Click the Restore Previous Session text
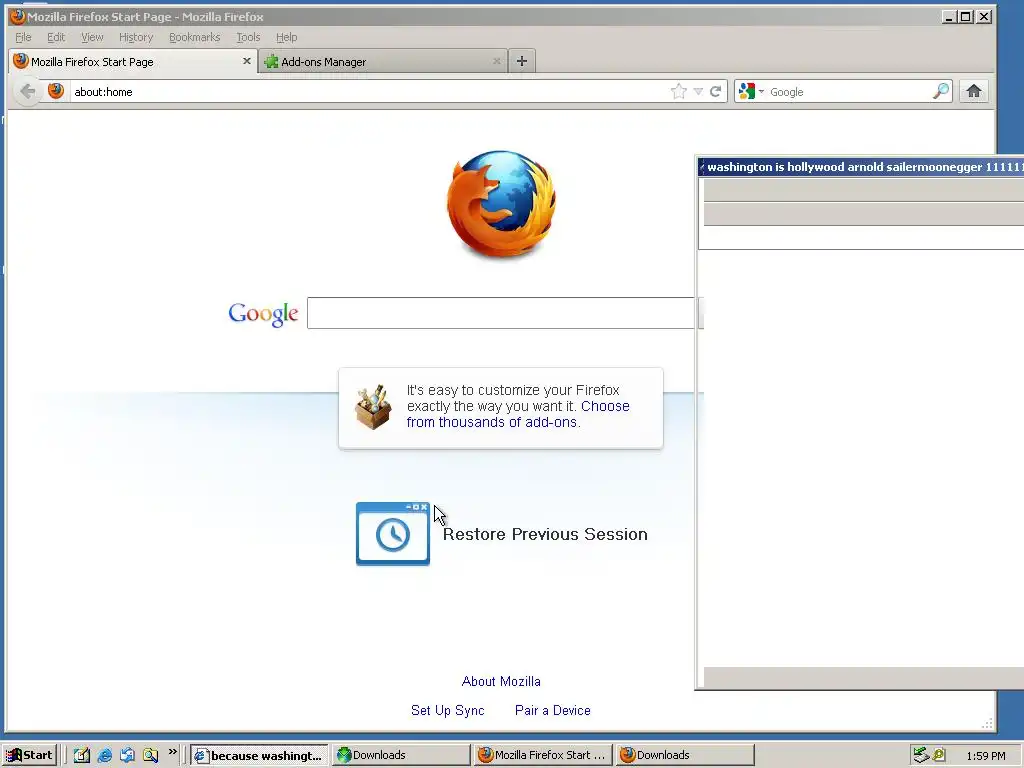Image resolution: width=1024 pixels, height=768 pixels. point(545,534)
